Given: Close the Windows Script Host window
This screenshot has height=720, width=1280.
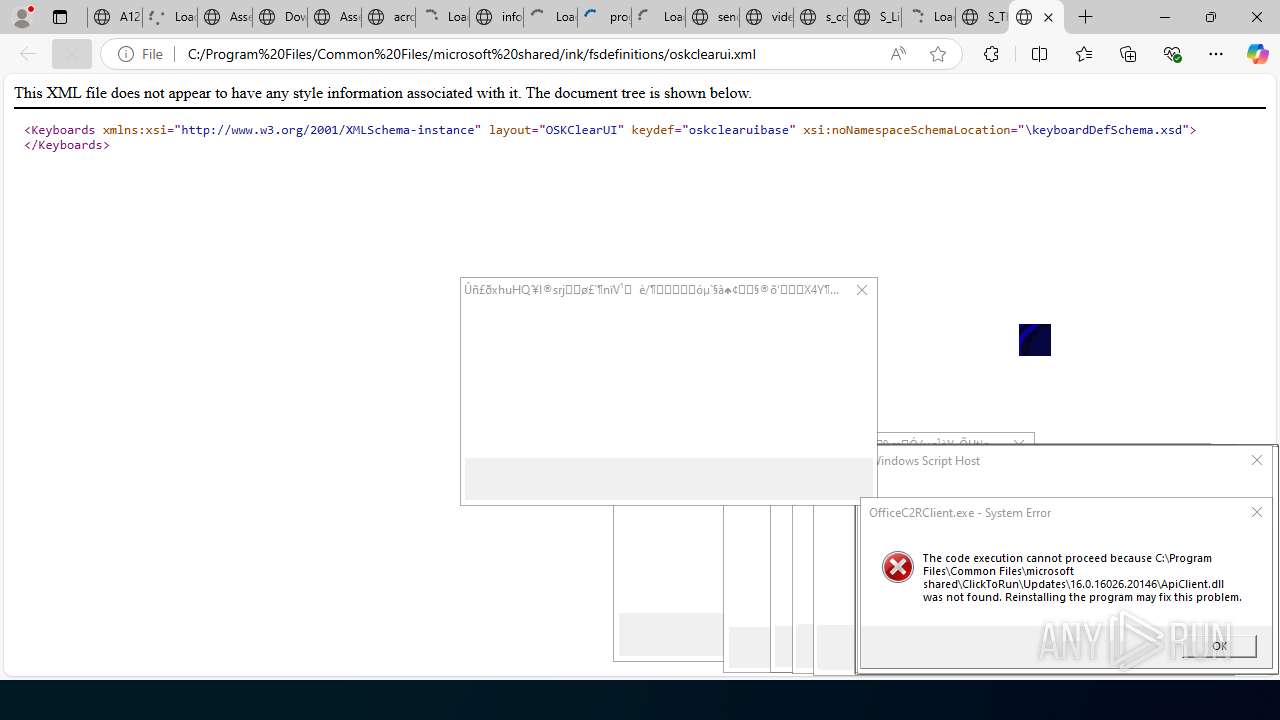Looking at the screenshot, I should (x=1257, y=460).
